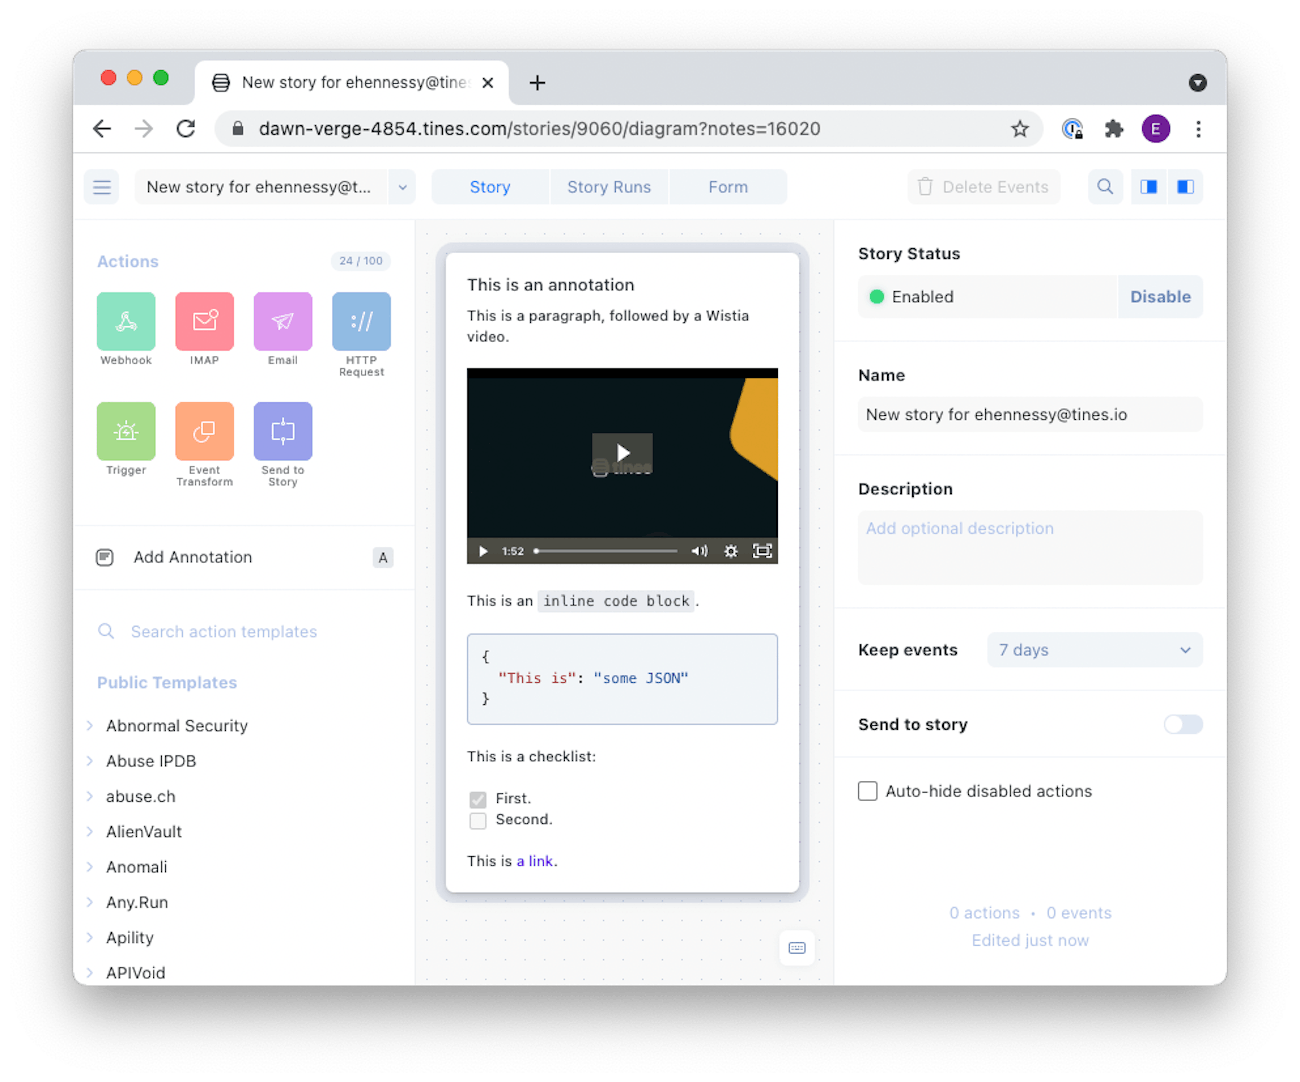Open the story name dropdown arrow
The width and height of the screenshot is (1300, 1082).
tap(402, 187)
